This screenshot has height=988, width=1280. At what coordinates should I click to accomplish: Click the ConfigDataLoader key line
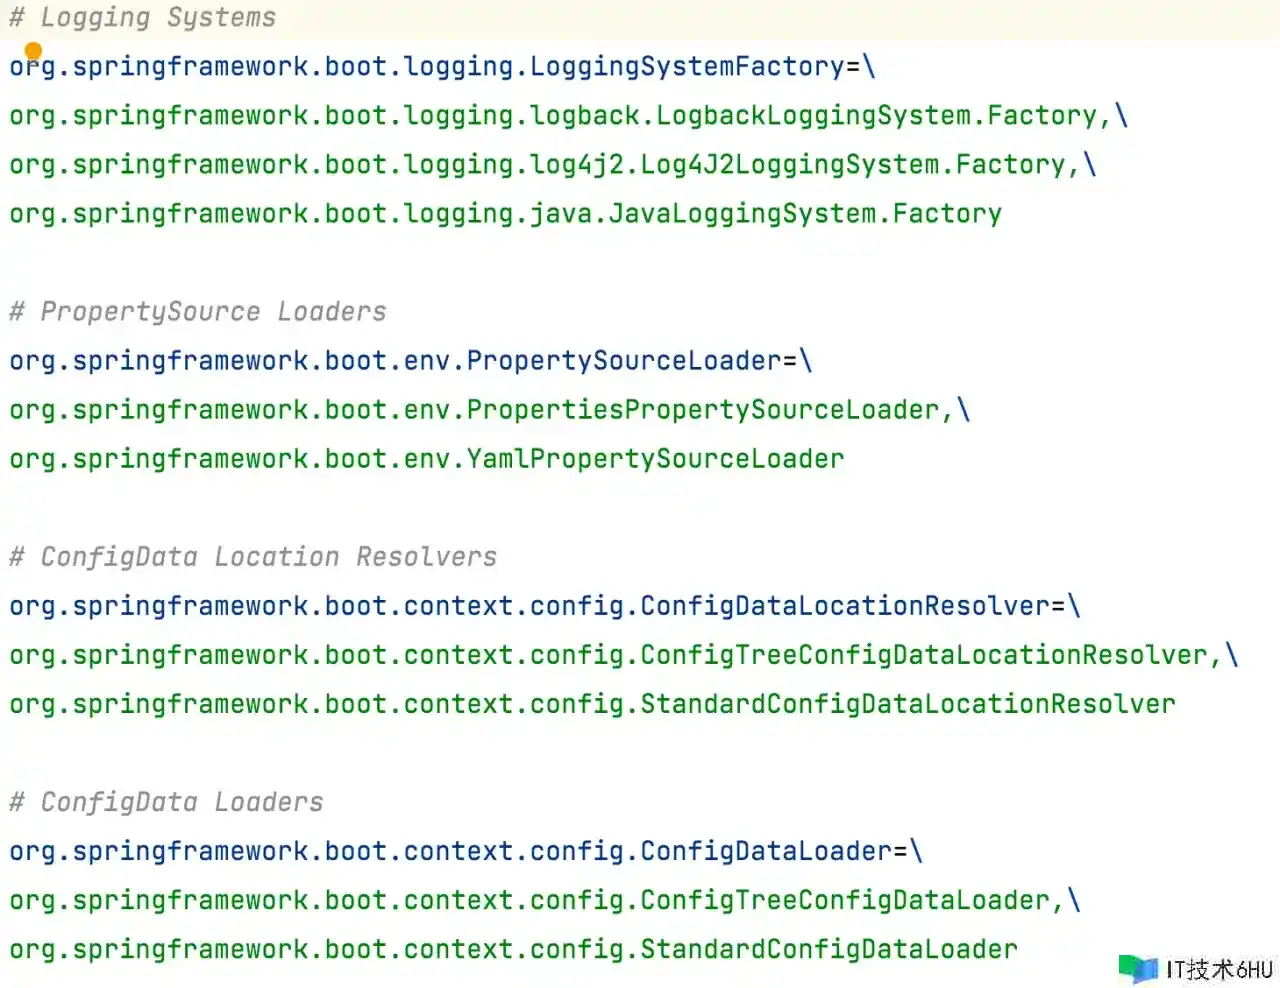[465, 851]
